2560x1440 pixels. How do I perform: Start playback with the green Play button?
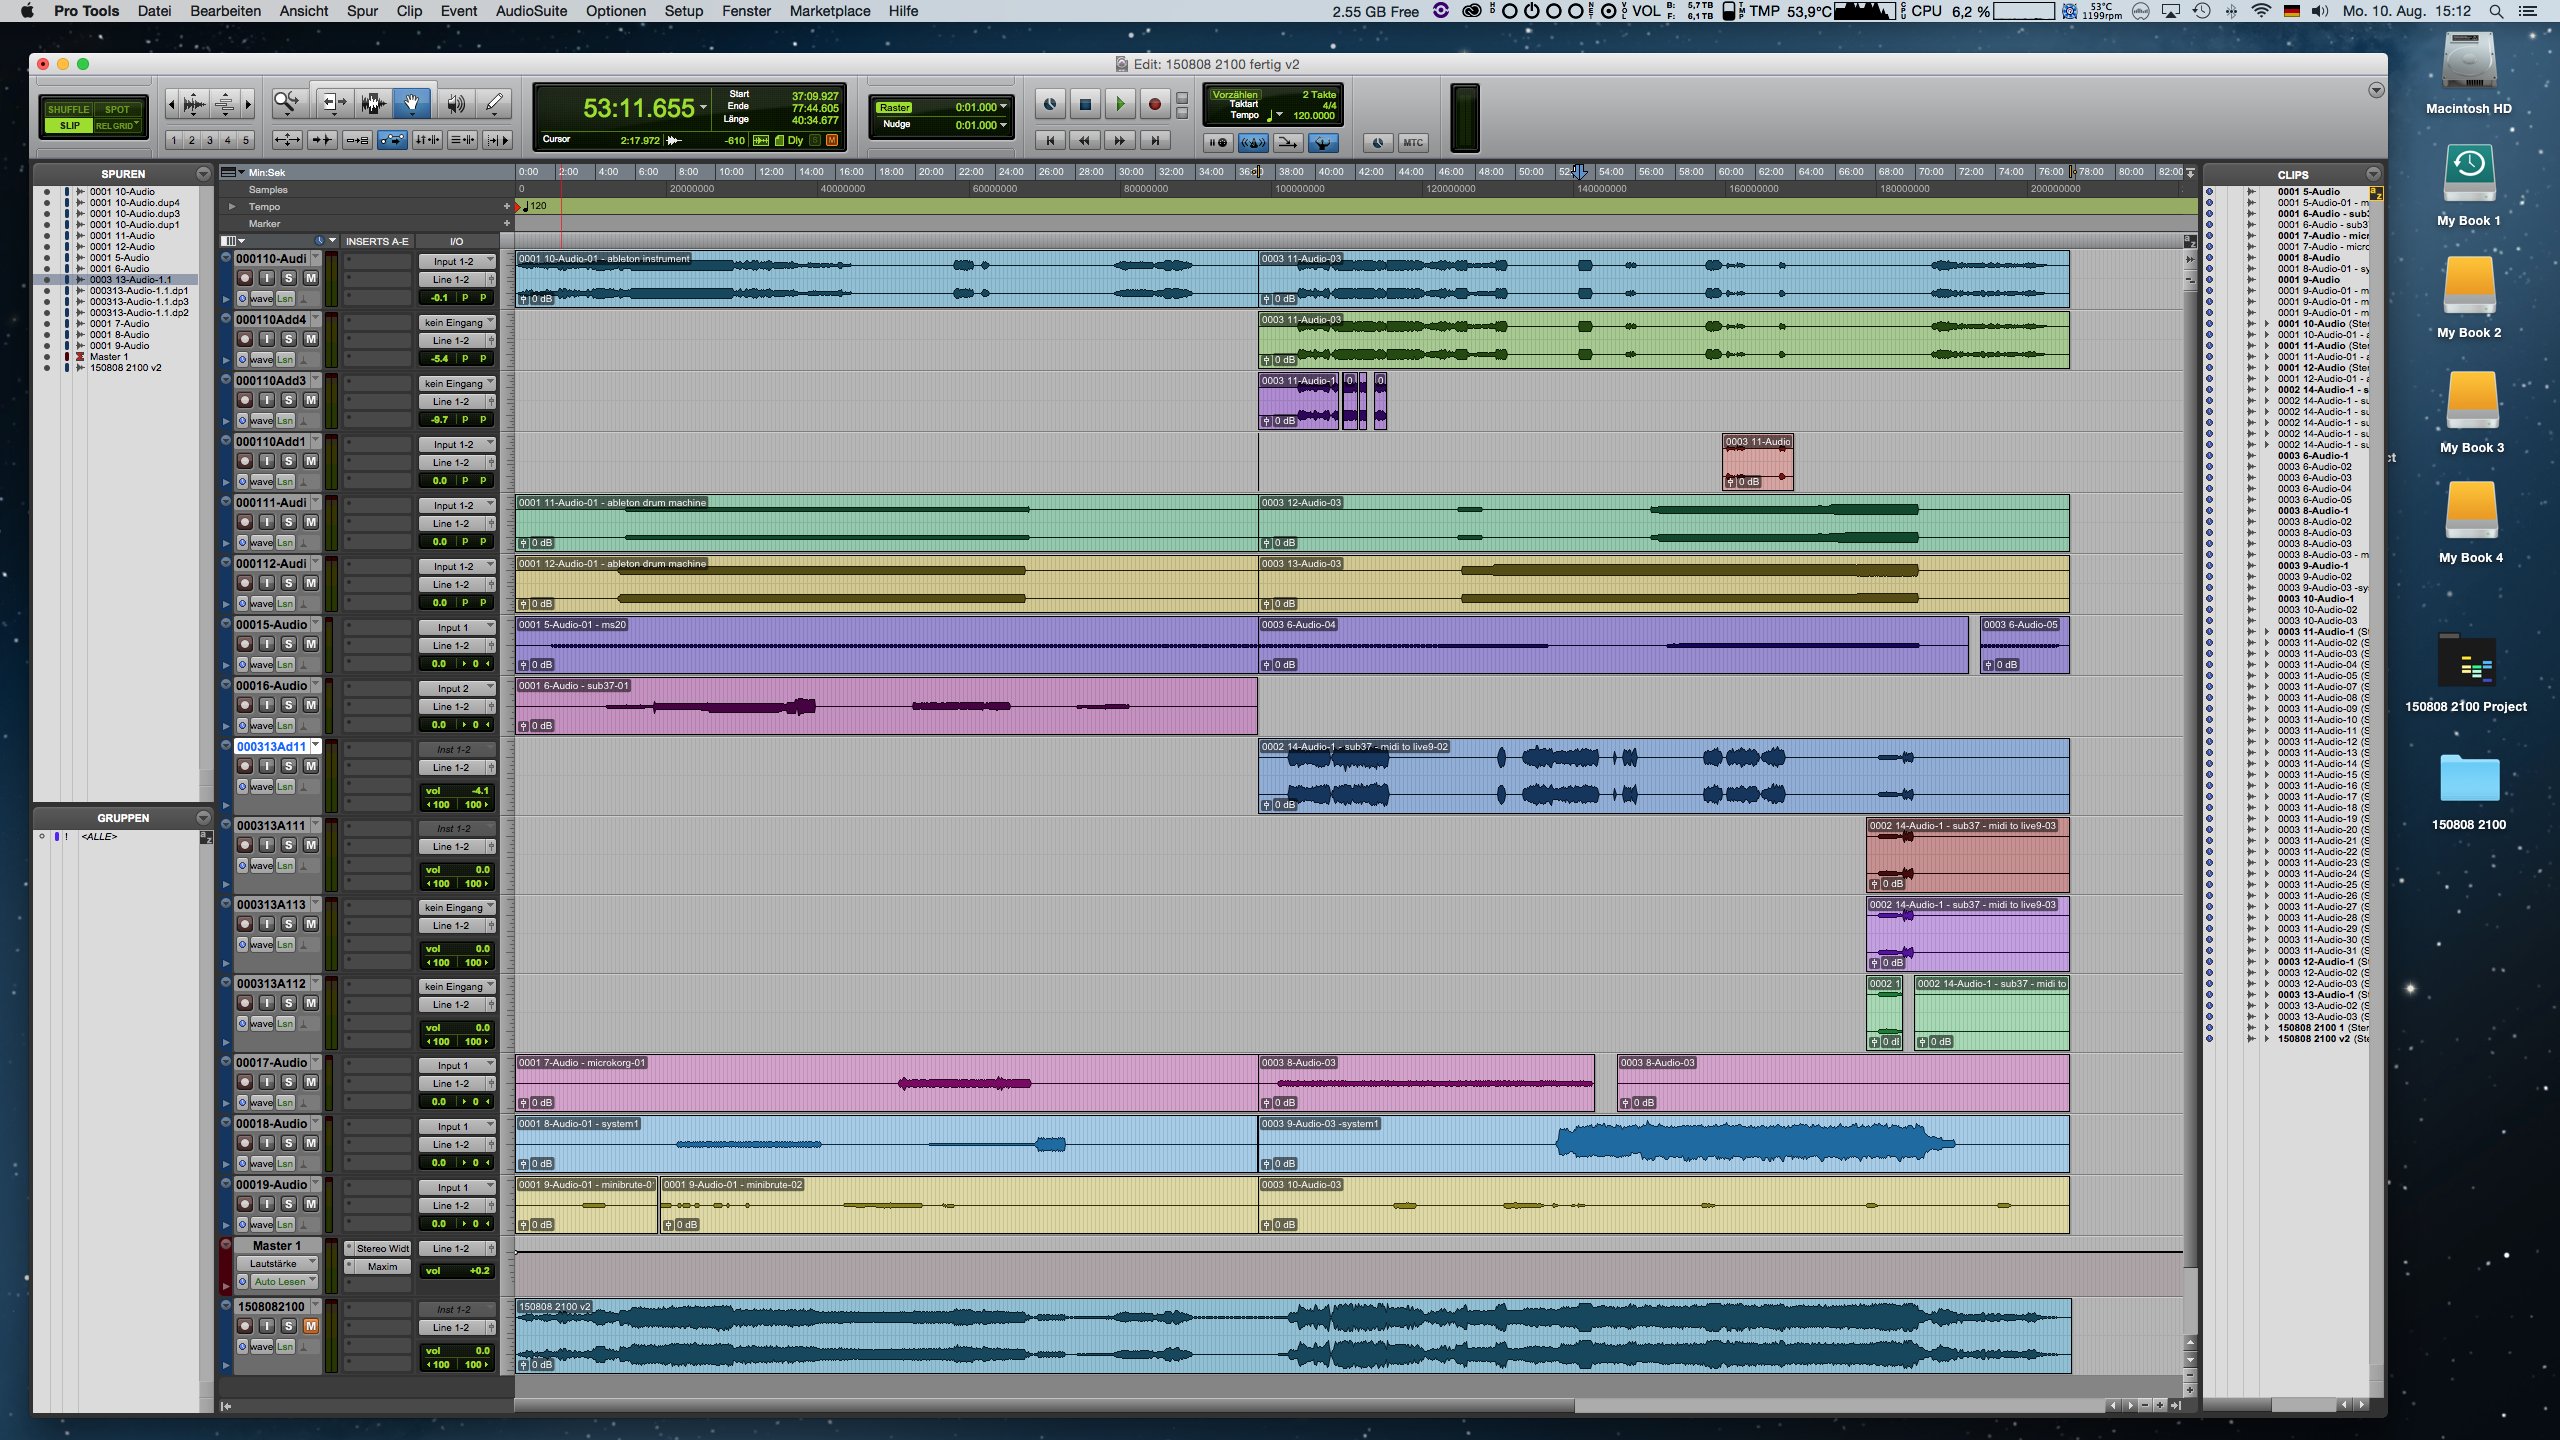click(1120, 104)
